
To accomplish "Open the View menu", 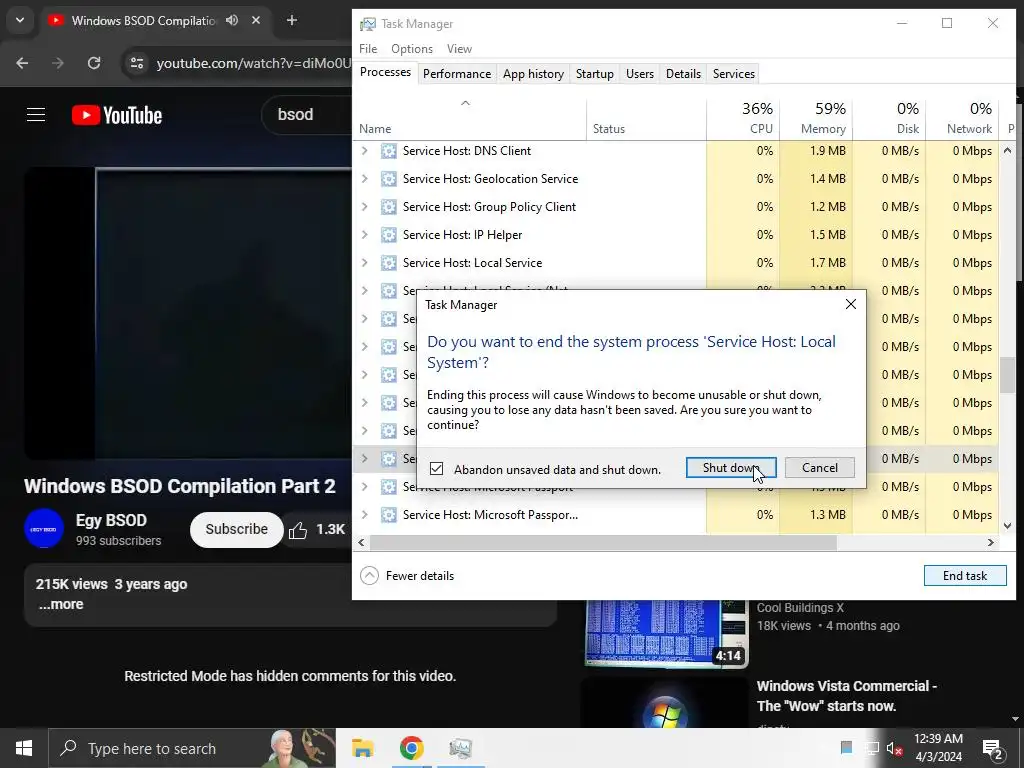I will point(459,49).
